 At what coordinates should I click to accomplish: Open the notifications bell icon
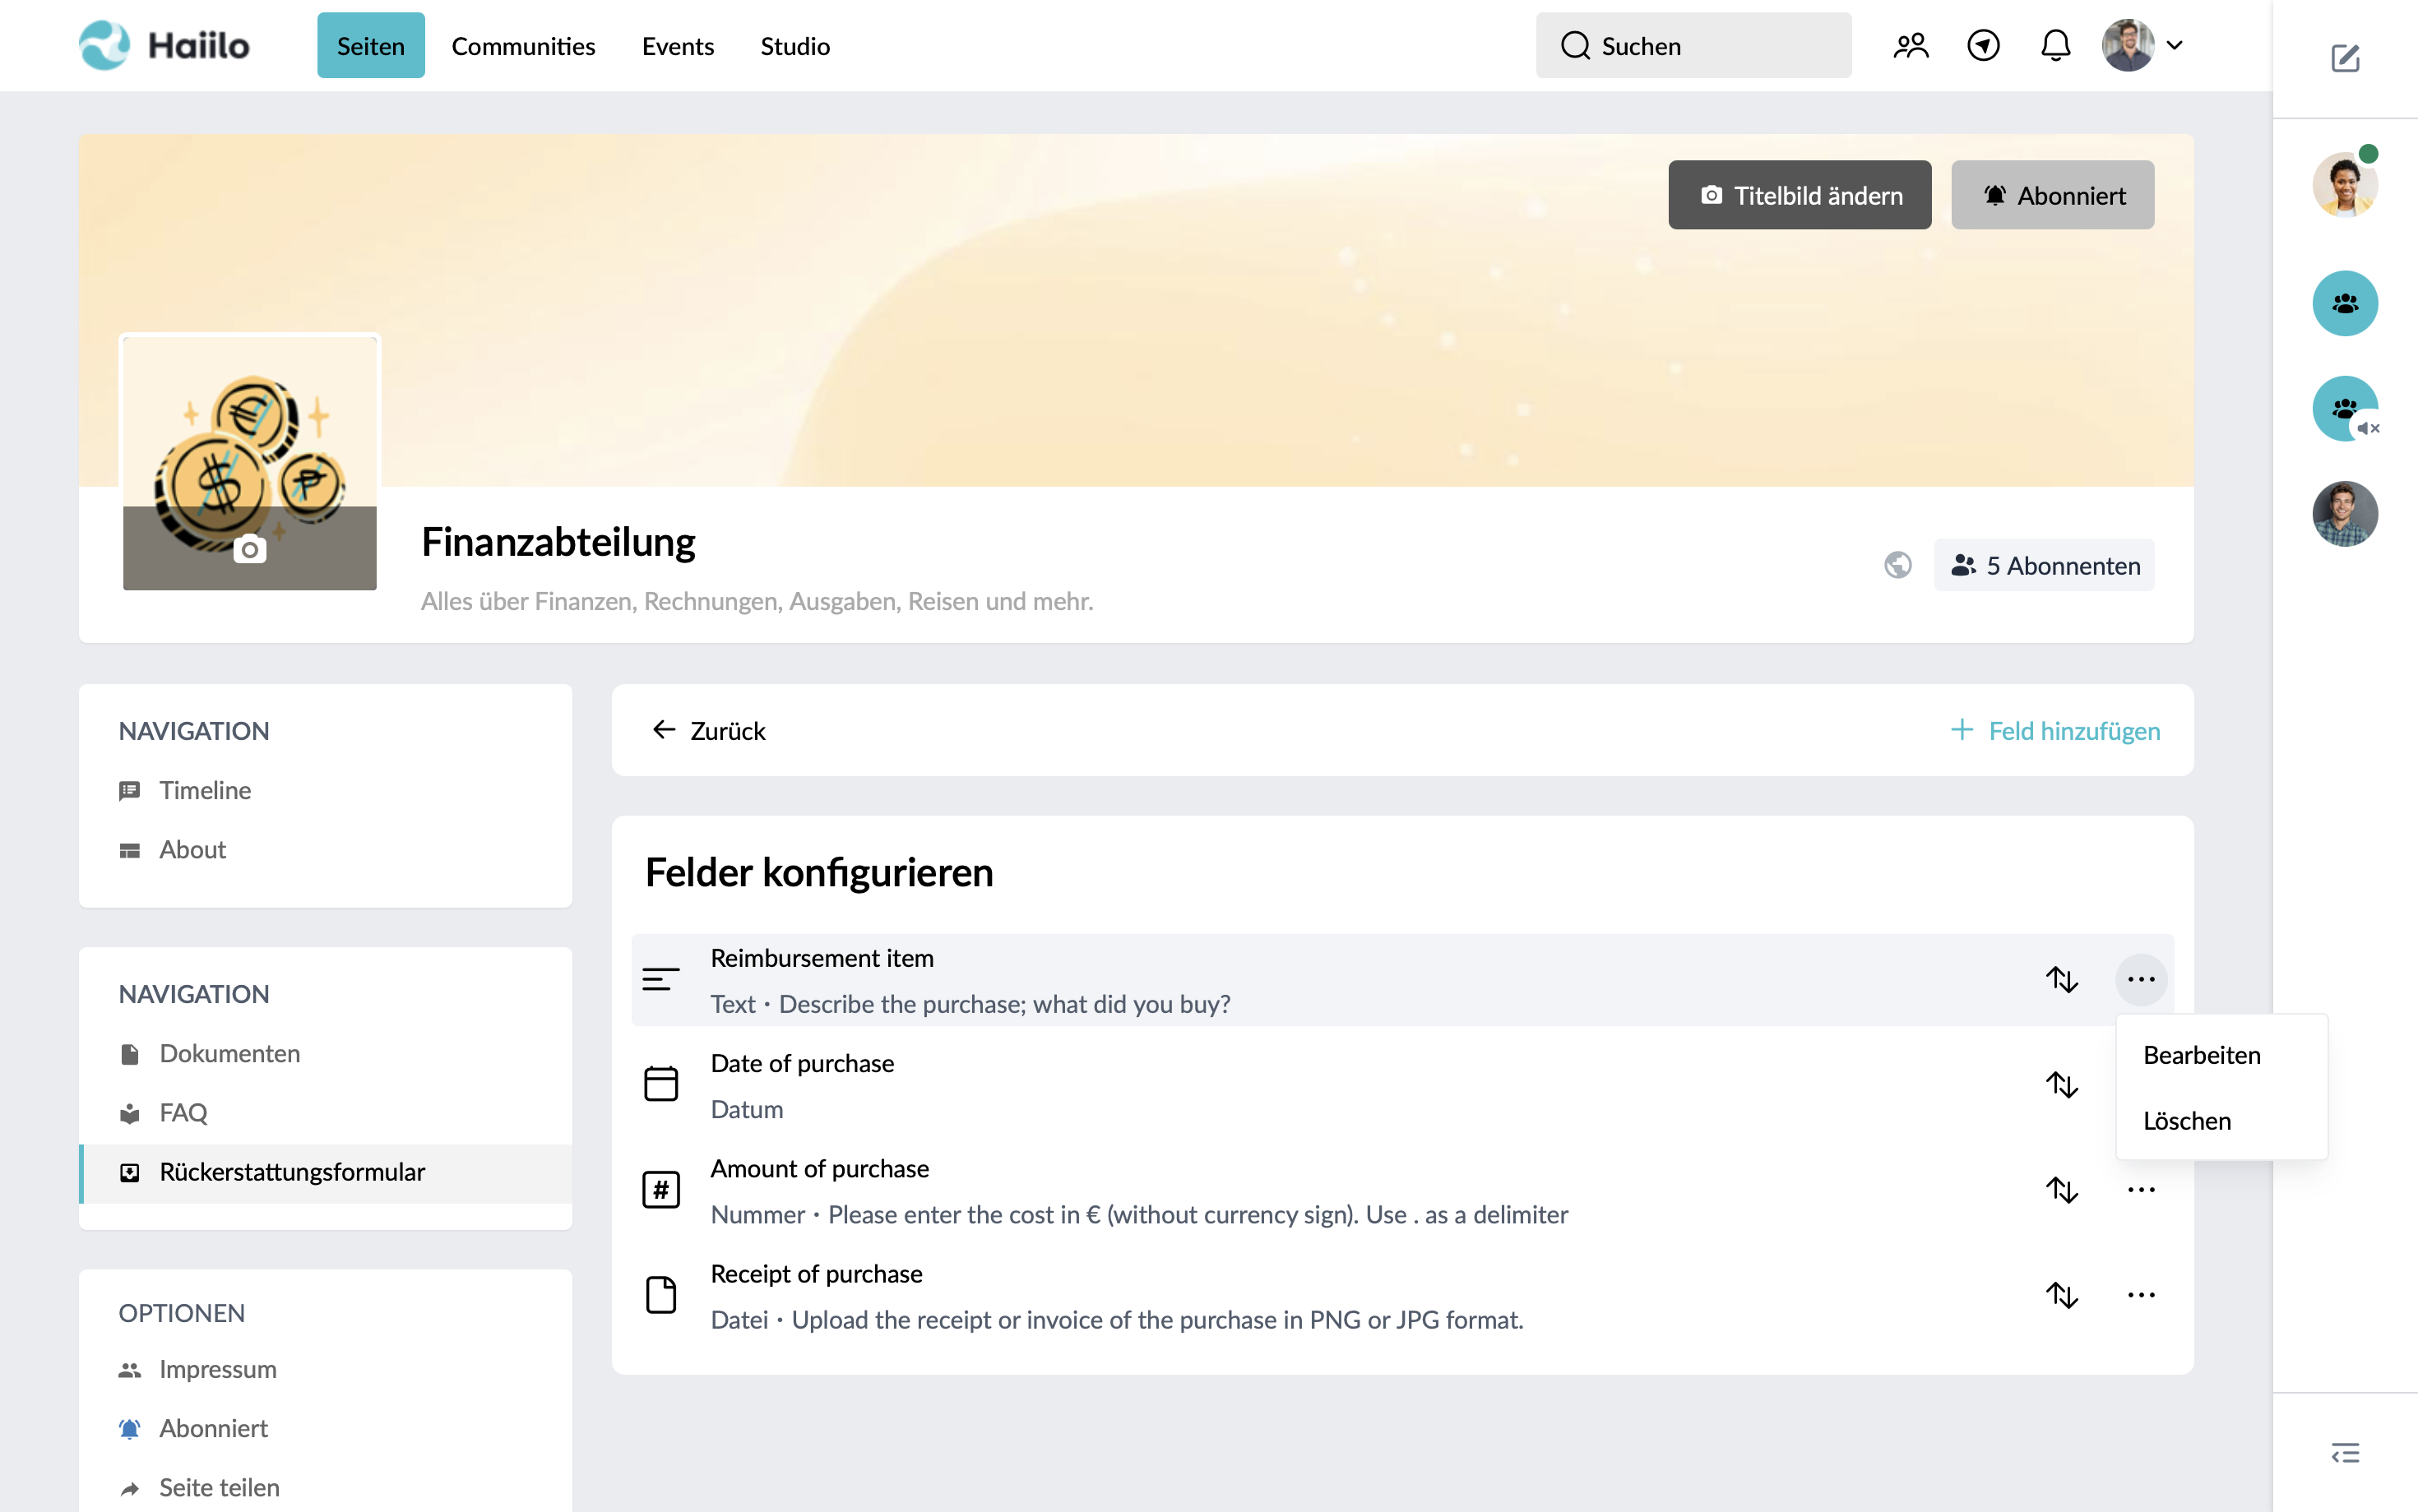point(2055,46)
